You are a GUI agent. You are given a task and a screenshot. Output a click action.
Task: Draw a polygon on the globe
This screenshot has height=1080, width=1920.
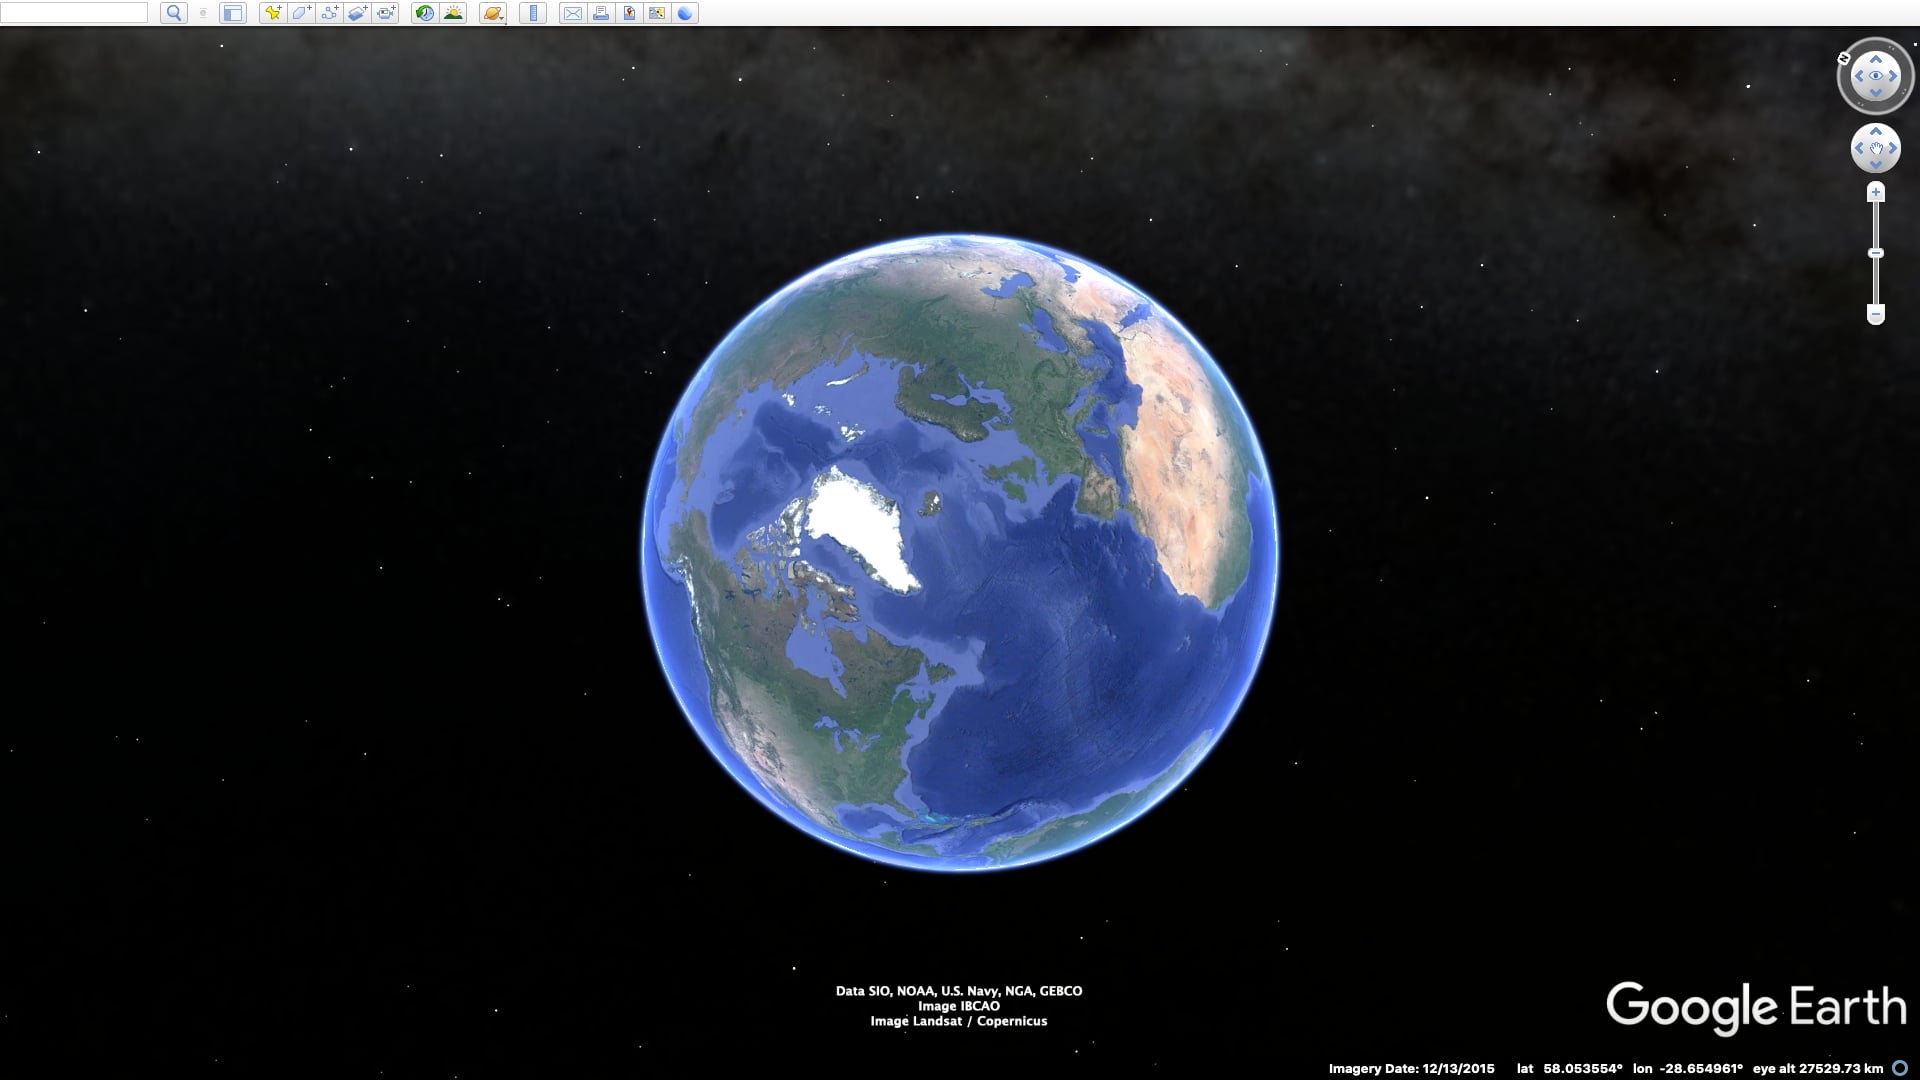click(301, 13)
